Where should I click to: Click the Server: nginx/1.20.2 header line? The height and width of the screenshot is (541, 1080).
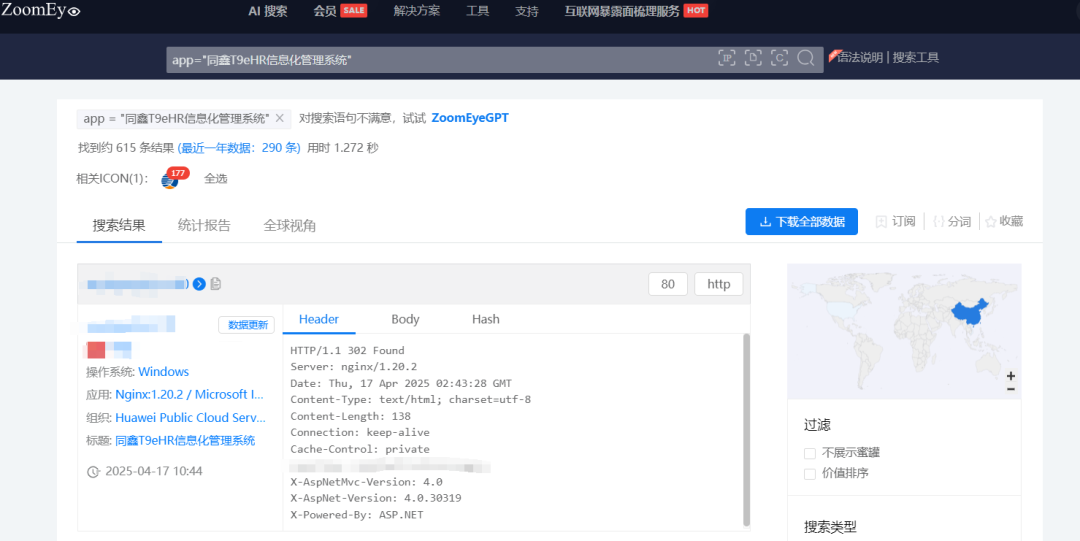coord(353,367)
